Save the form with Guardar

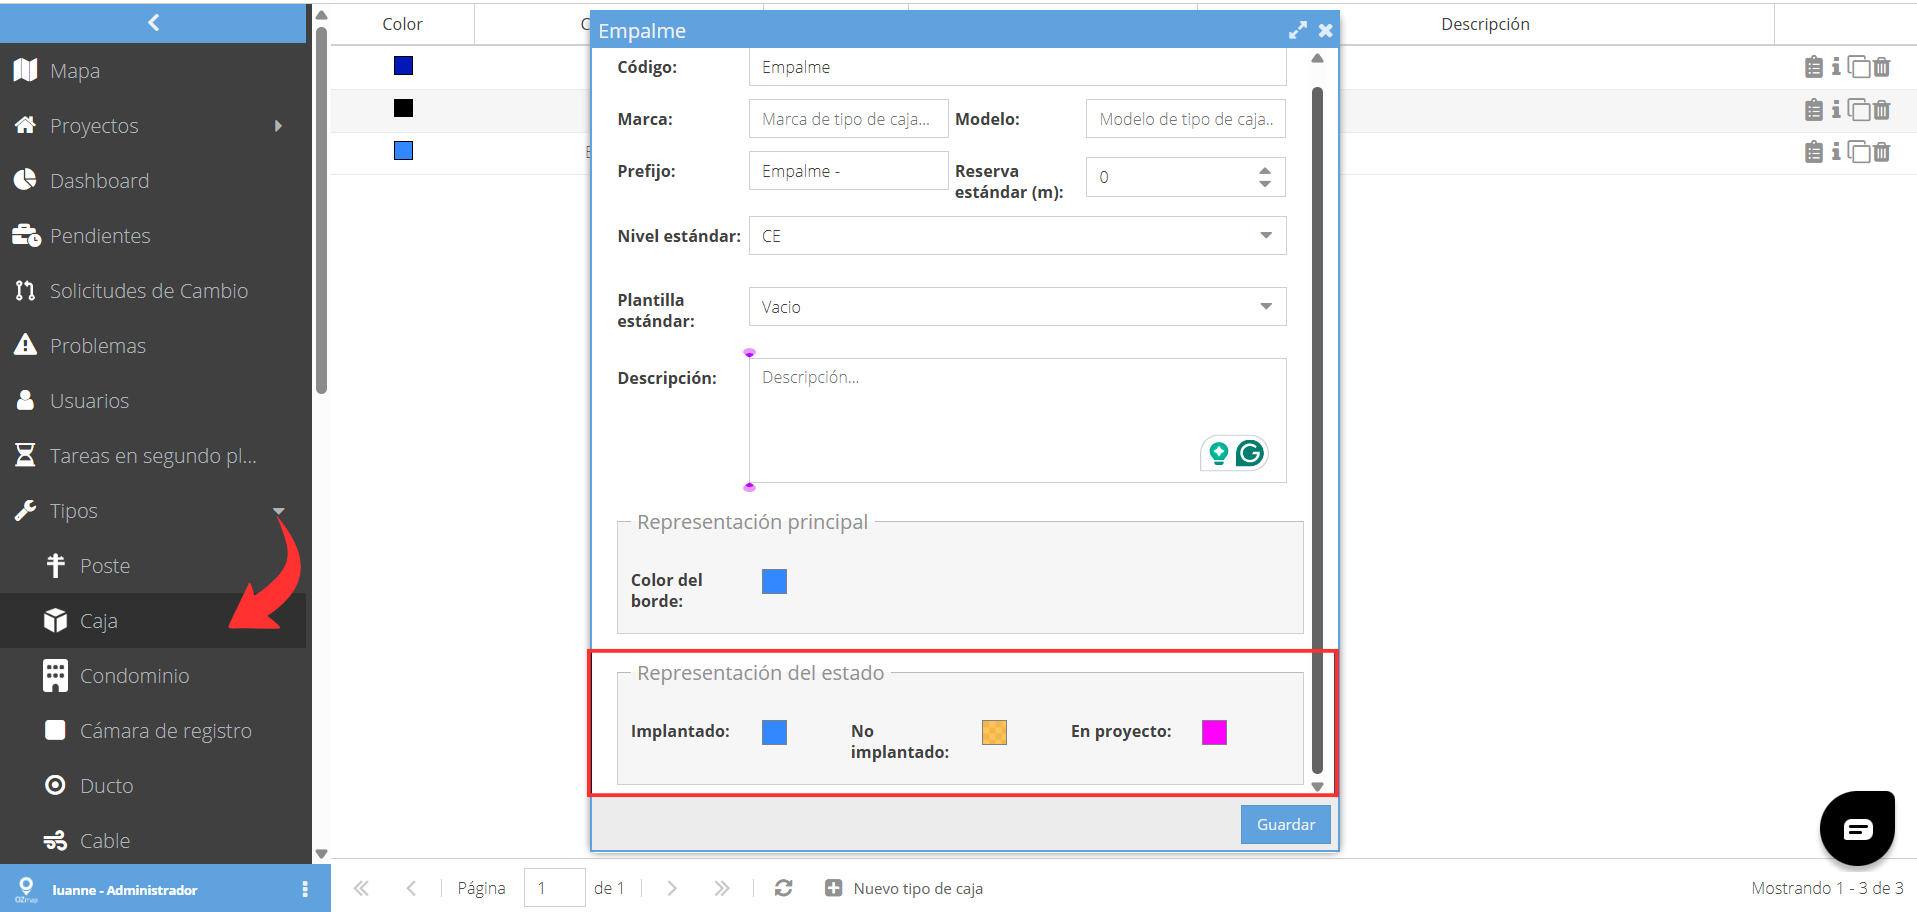1286,825
